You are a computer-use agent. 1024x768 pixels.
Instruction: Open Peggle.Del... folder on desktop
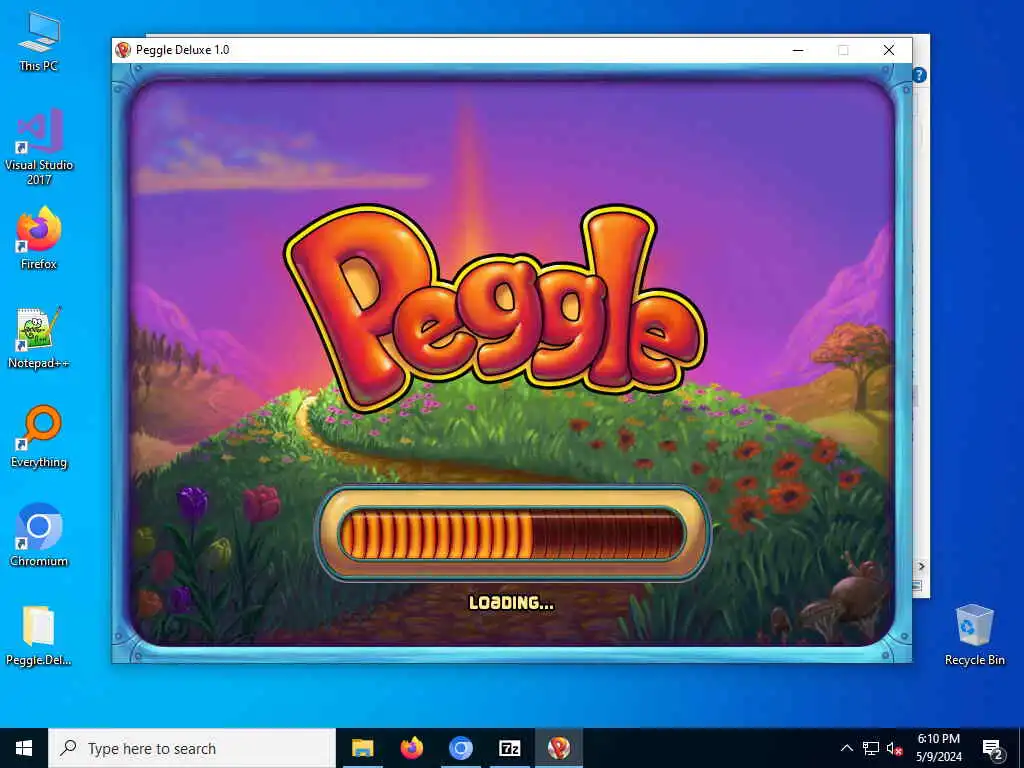point(39,635)
